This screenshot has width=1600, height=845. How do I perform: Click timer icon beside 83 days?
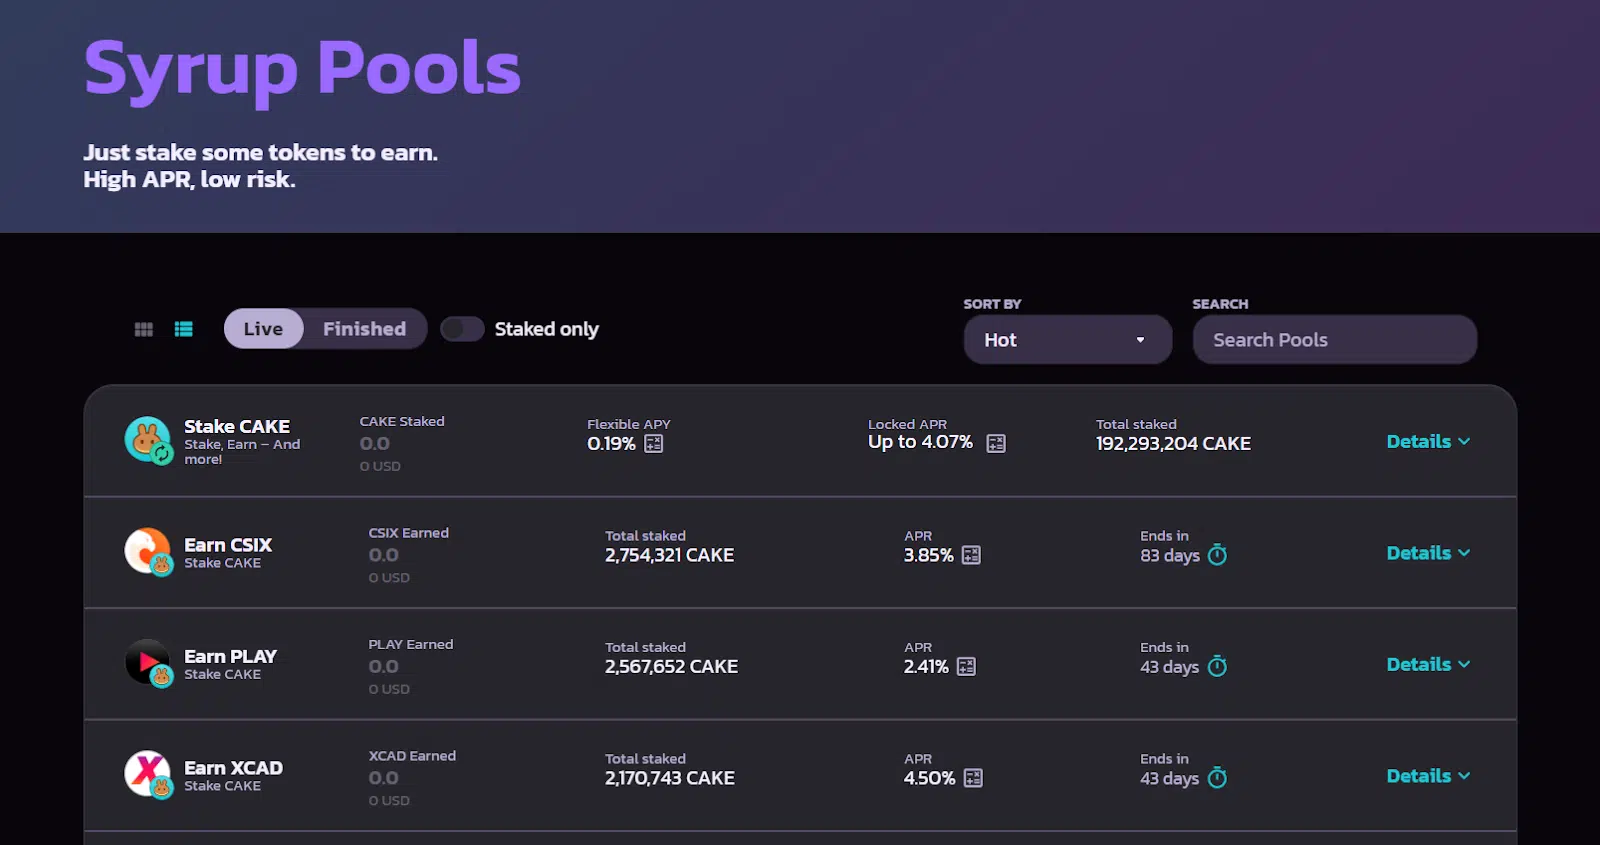point(1217,555)
